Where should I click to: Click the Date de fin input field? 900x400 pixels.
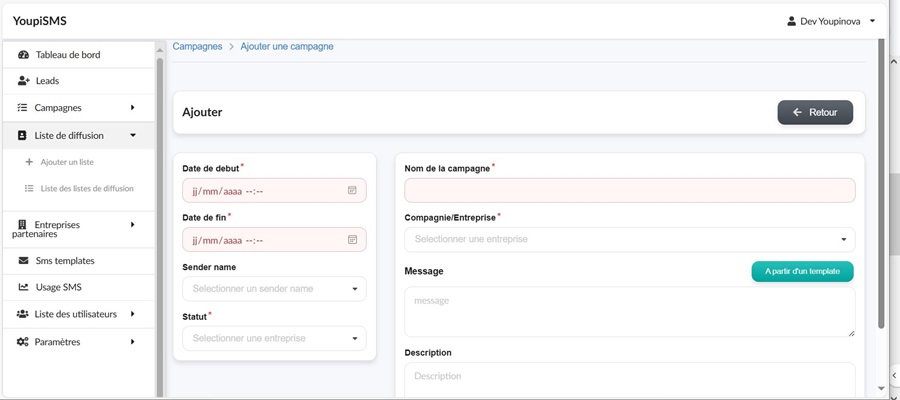click(x=274, y=239)
